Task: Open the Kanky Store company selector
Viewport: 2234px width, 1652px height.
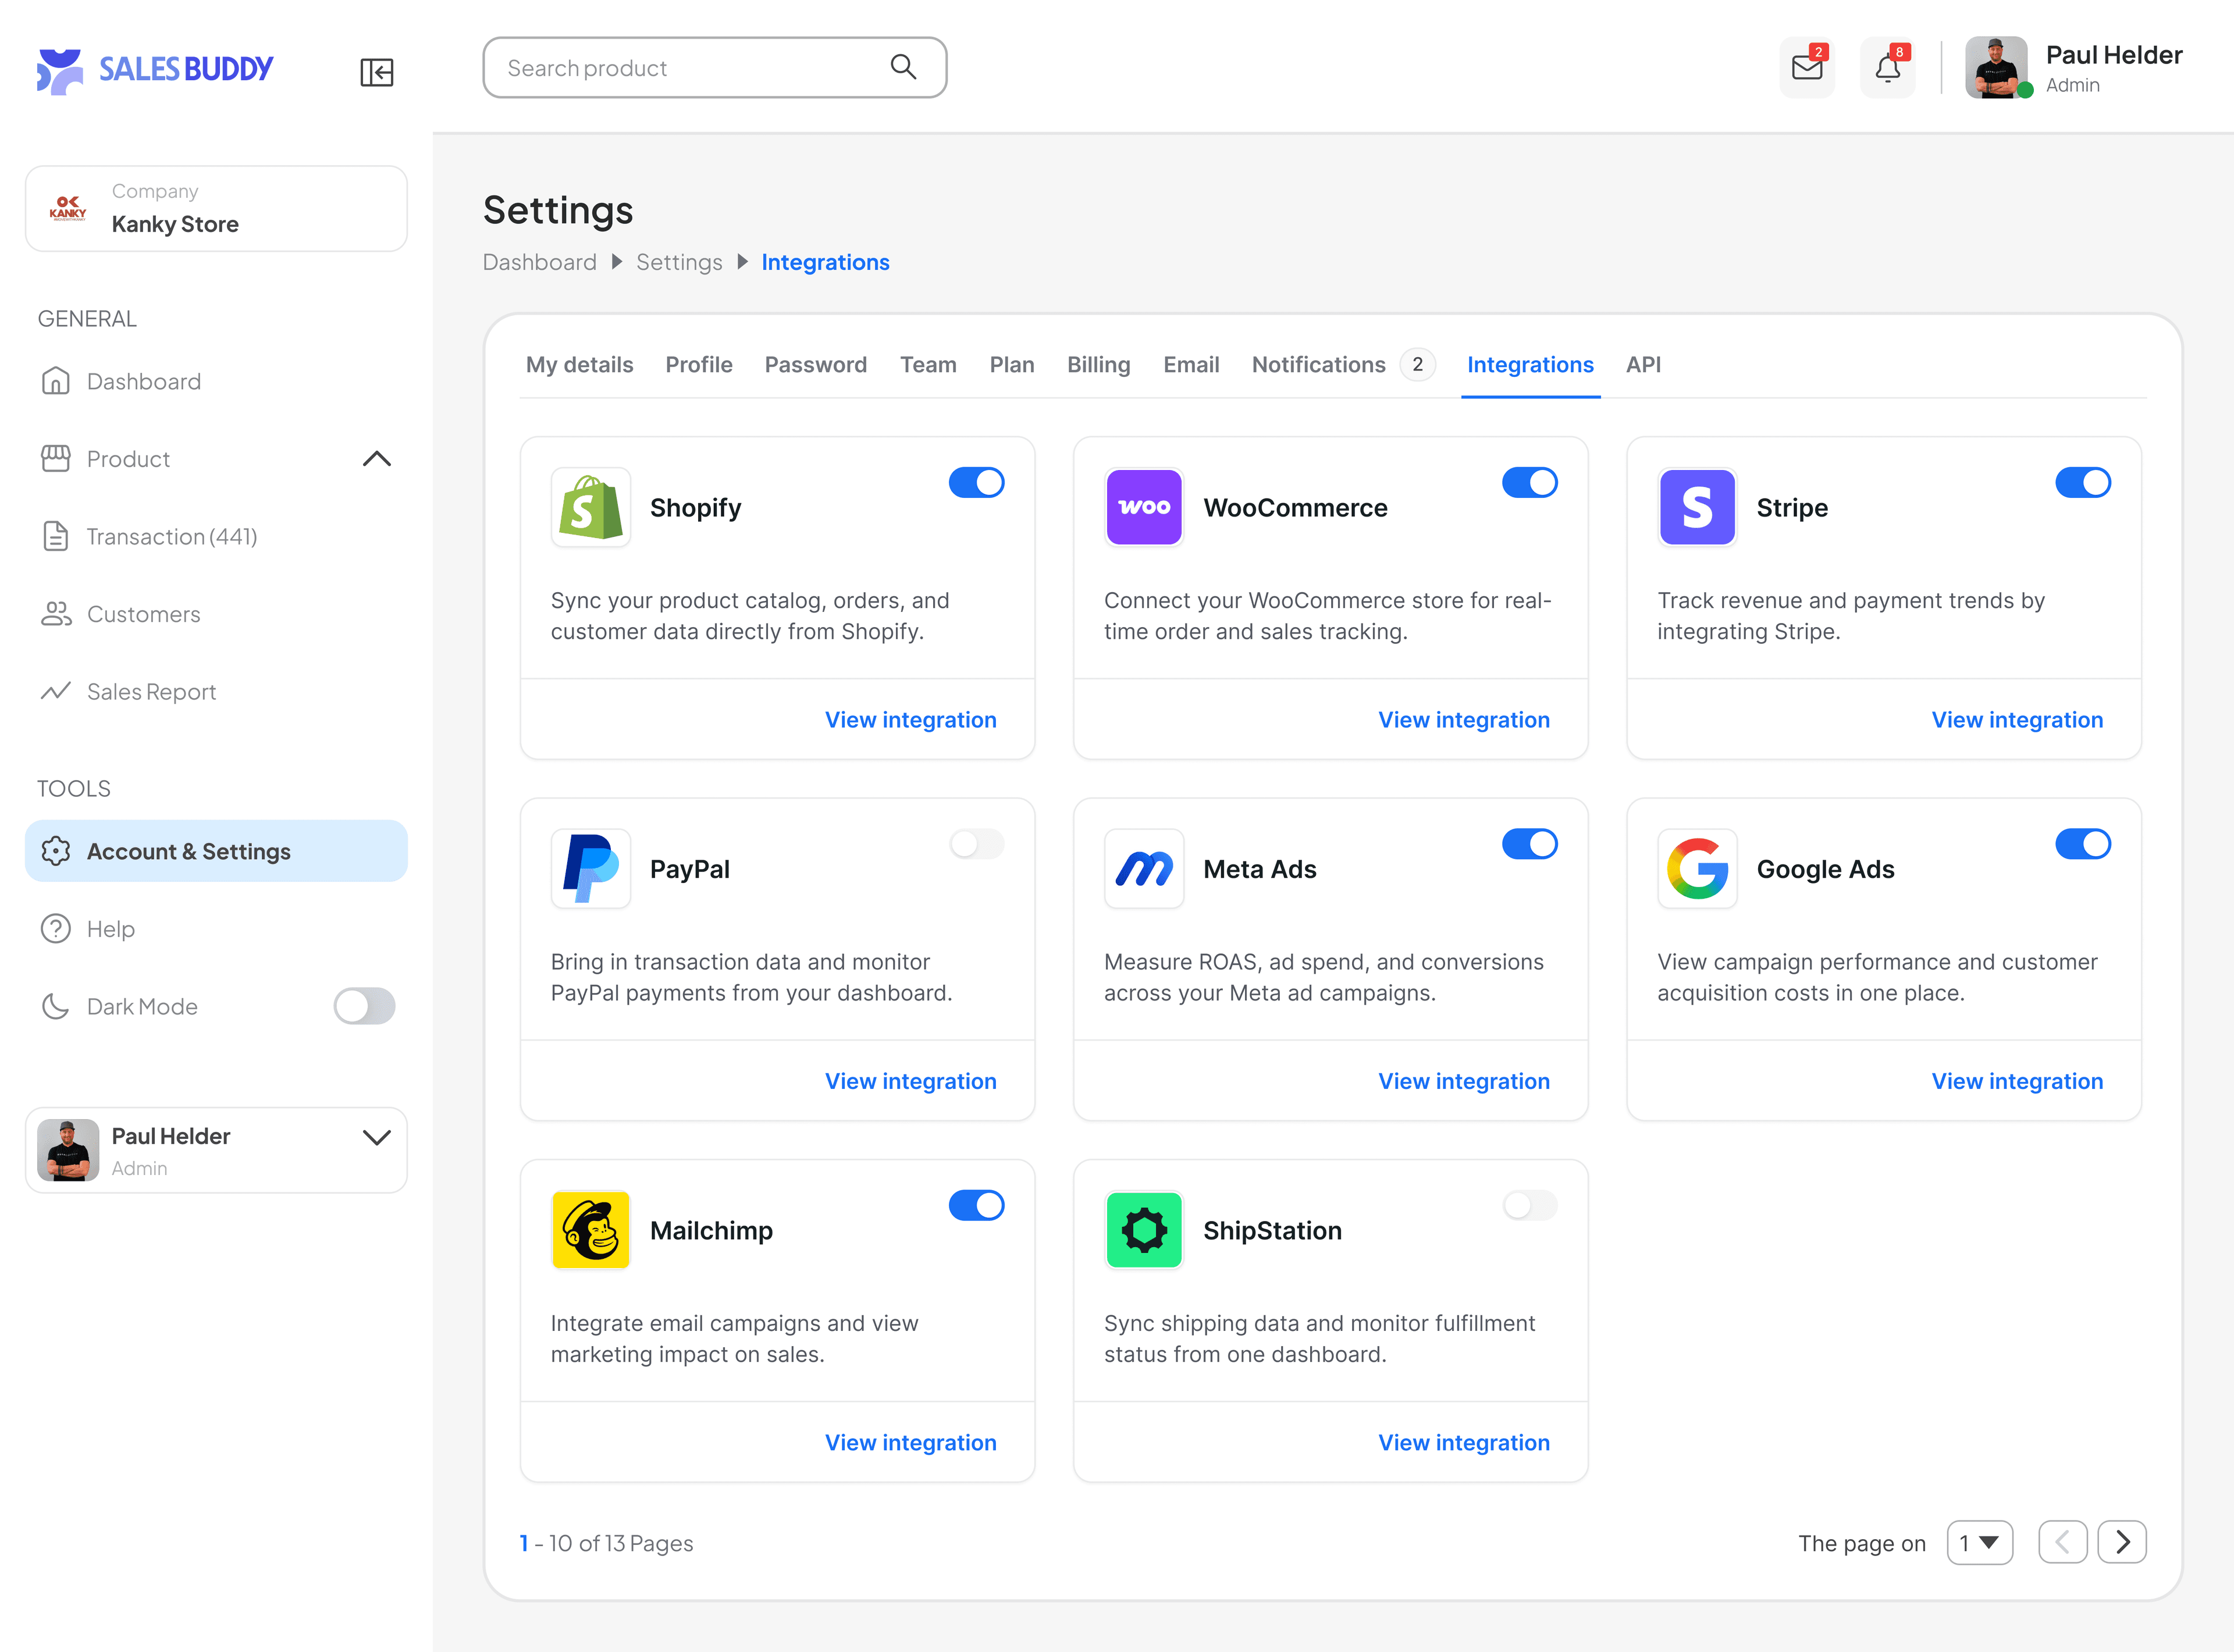Action: point(216,208)
